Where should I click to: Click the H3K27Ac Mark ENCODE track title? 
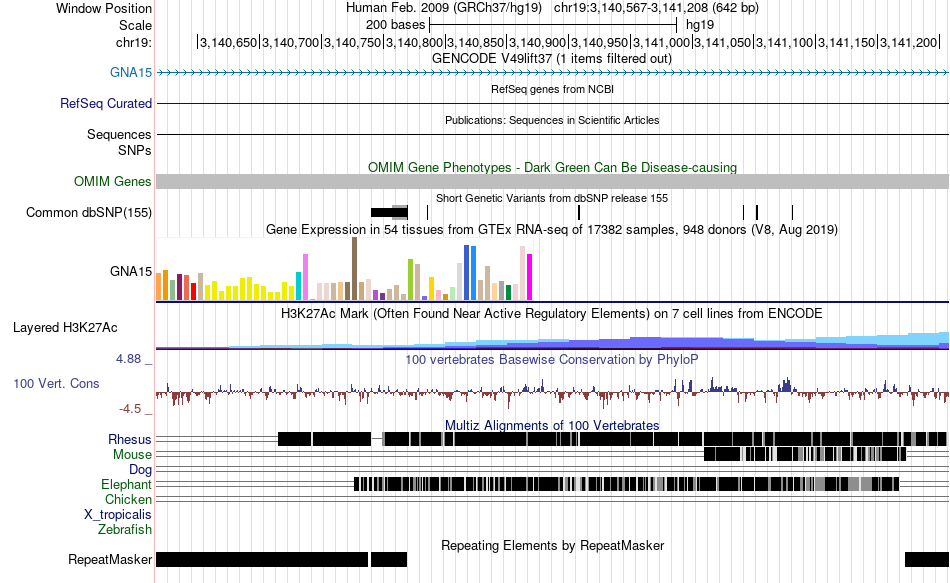coord(552,313)
